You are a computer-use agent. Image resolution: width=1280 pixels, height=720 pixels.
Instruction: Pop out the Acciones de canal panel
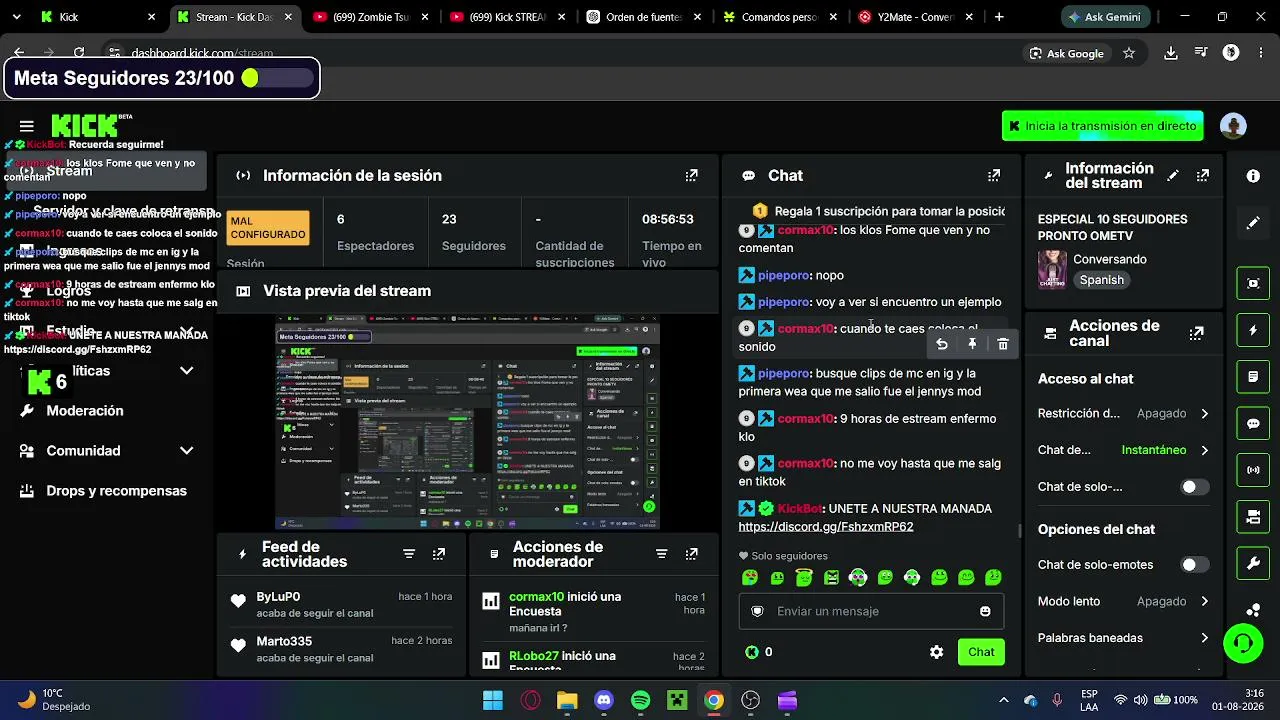[1196, 333]
